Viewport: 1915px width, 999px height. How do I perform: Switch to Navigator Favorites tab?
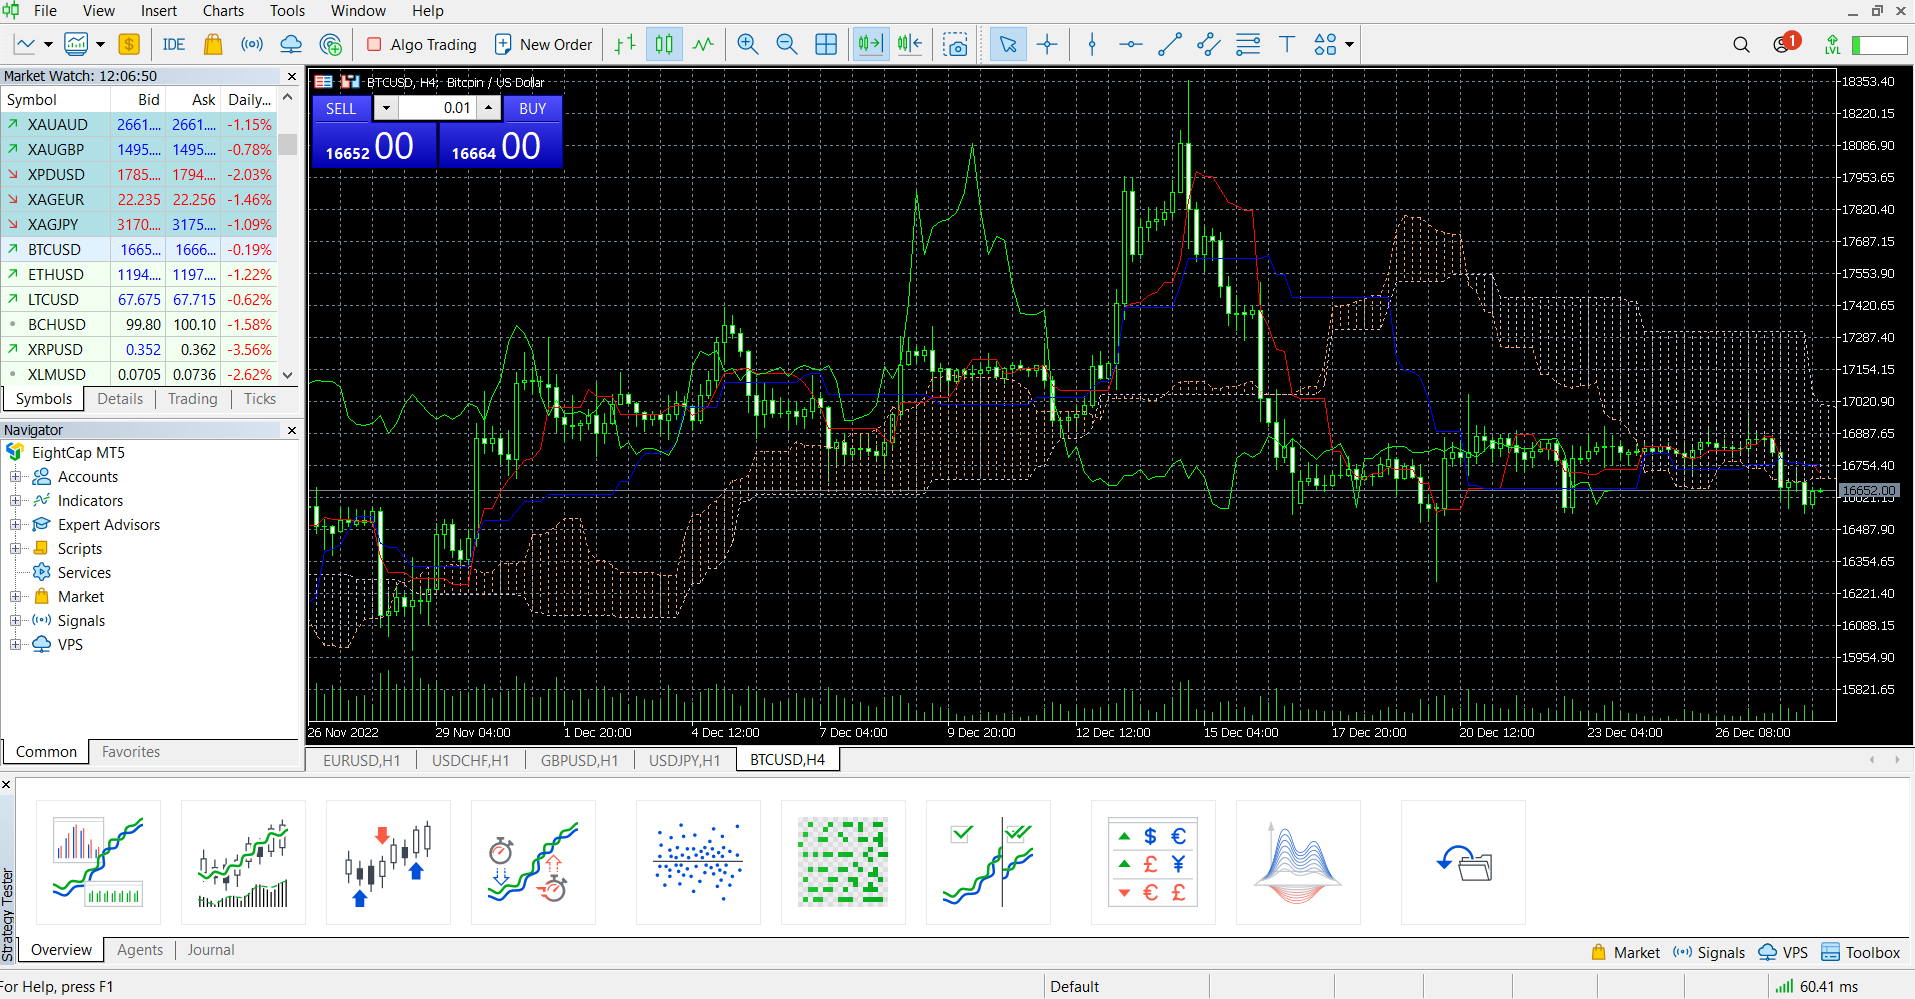[x=130, y=752]
